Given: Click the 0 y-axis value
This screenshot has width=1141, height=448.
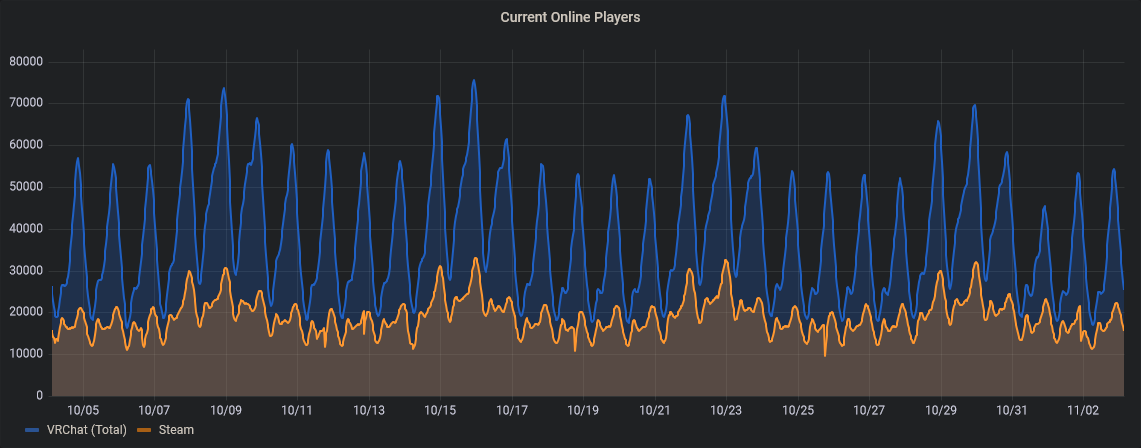Looking at the screenshot, I should pyautogui.click(x=40, y=396).
